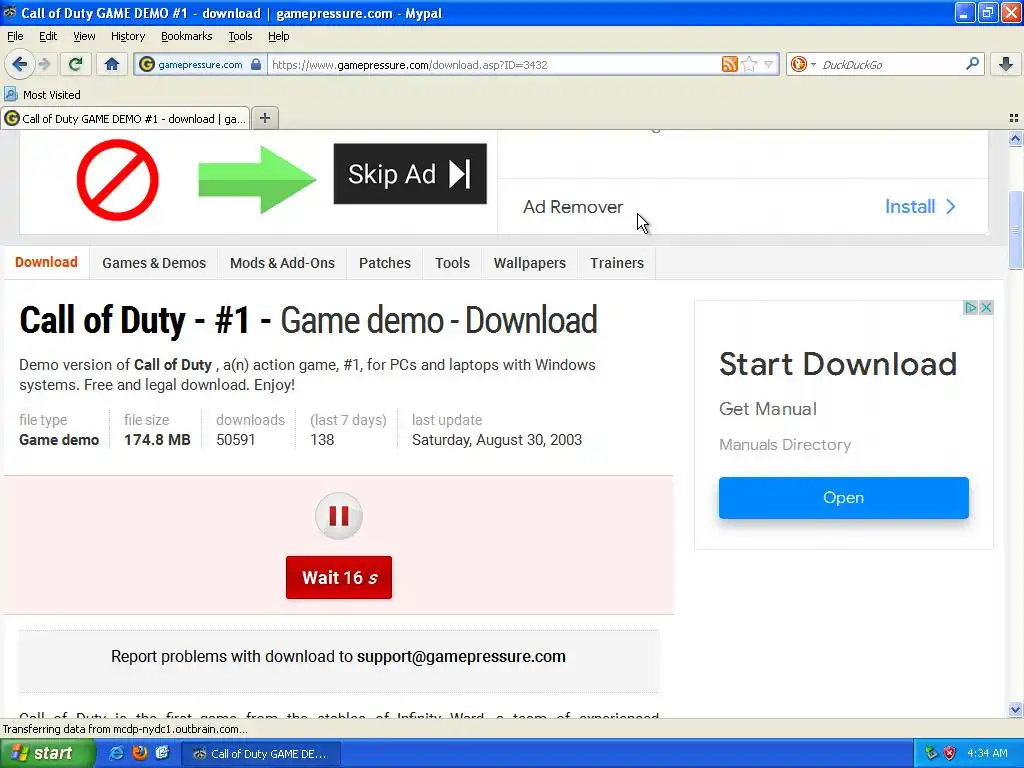Click the vertical scrollbar thumb
The height and width of the screenshot is (768, 1024).
(1015, 229)
